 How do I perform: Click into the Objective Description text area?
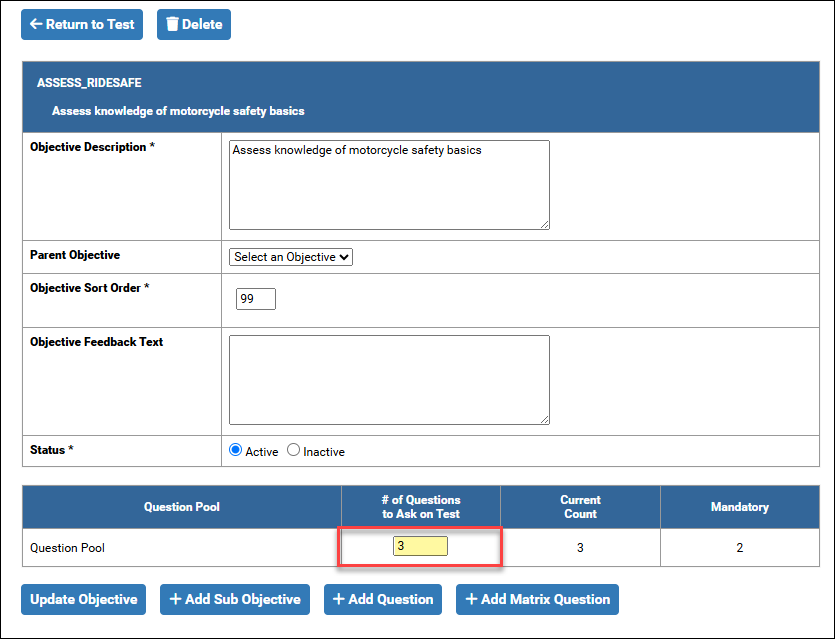point(389,185)
